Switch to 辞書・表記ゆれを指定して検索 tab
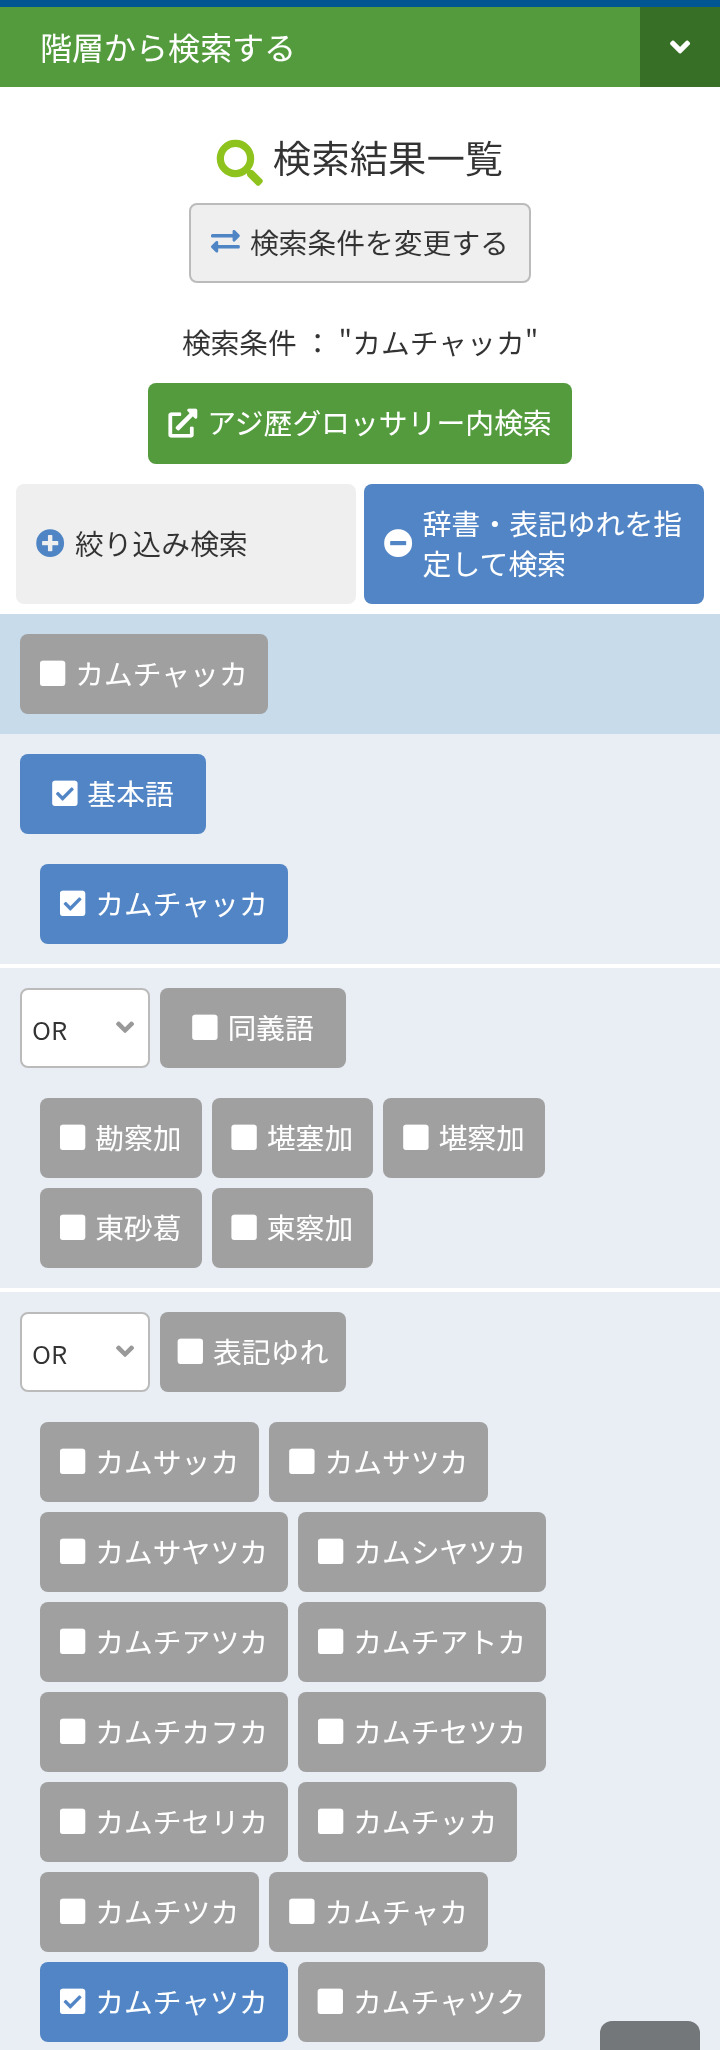The image size is (720, 2050). 534,544
